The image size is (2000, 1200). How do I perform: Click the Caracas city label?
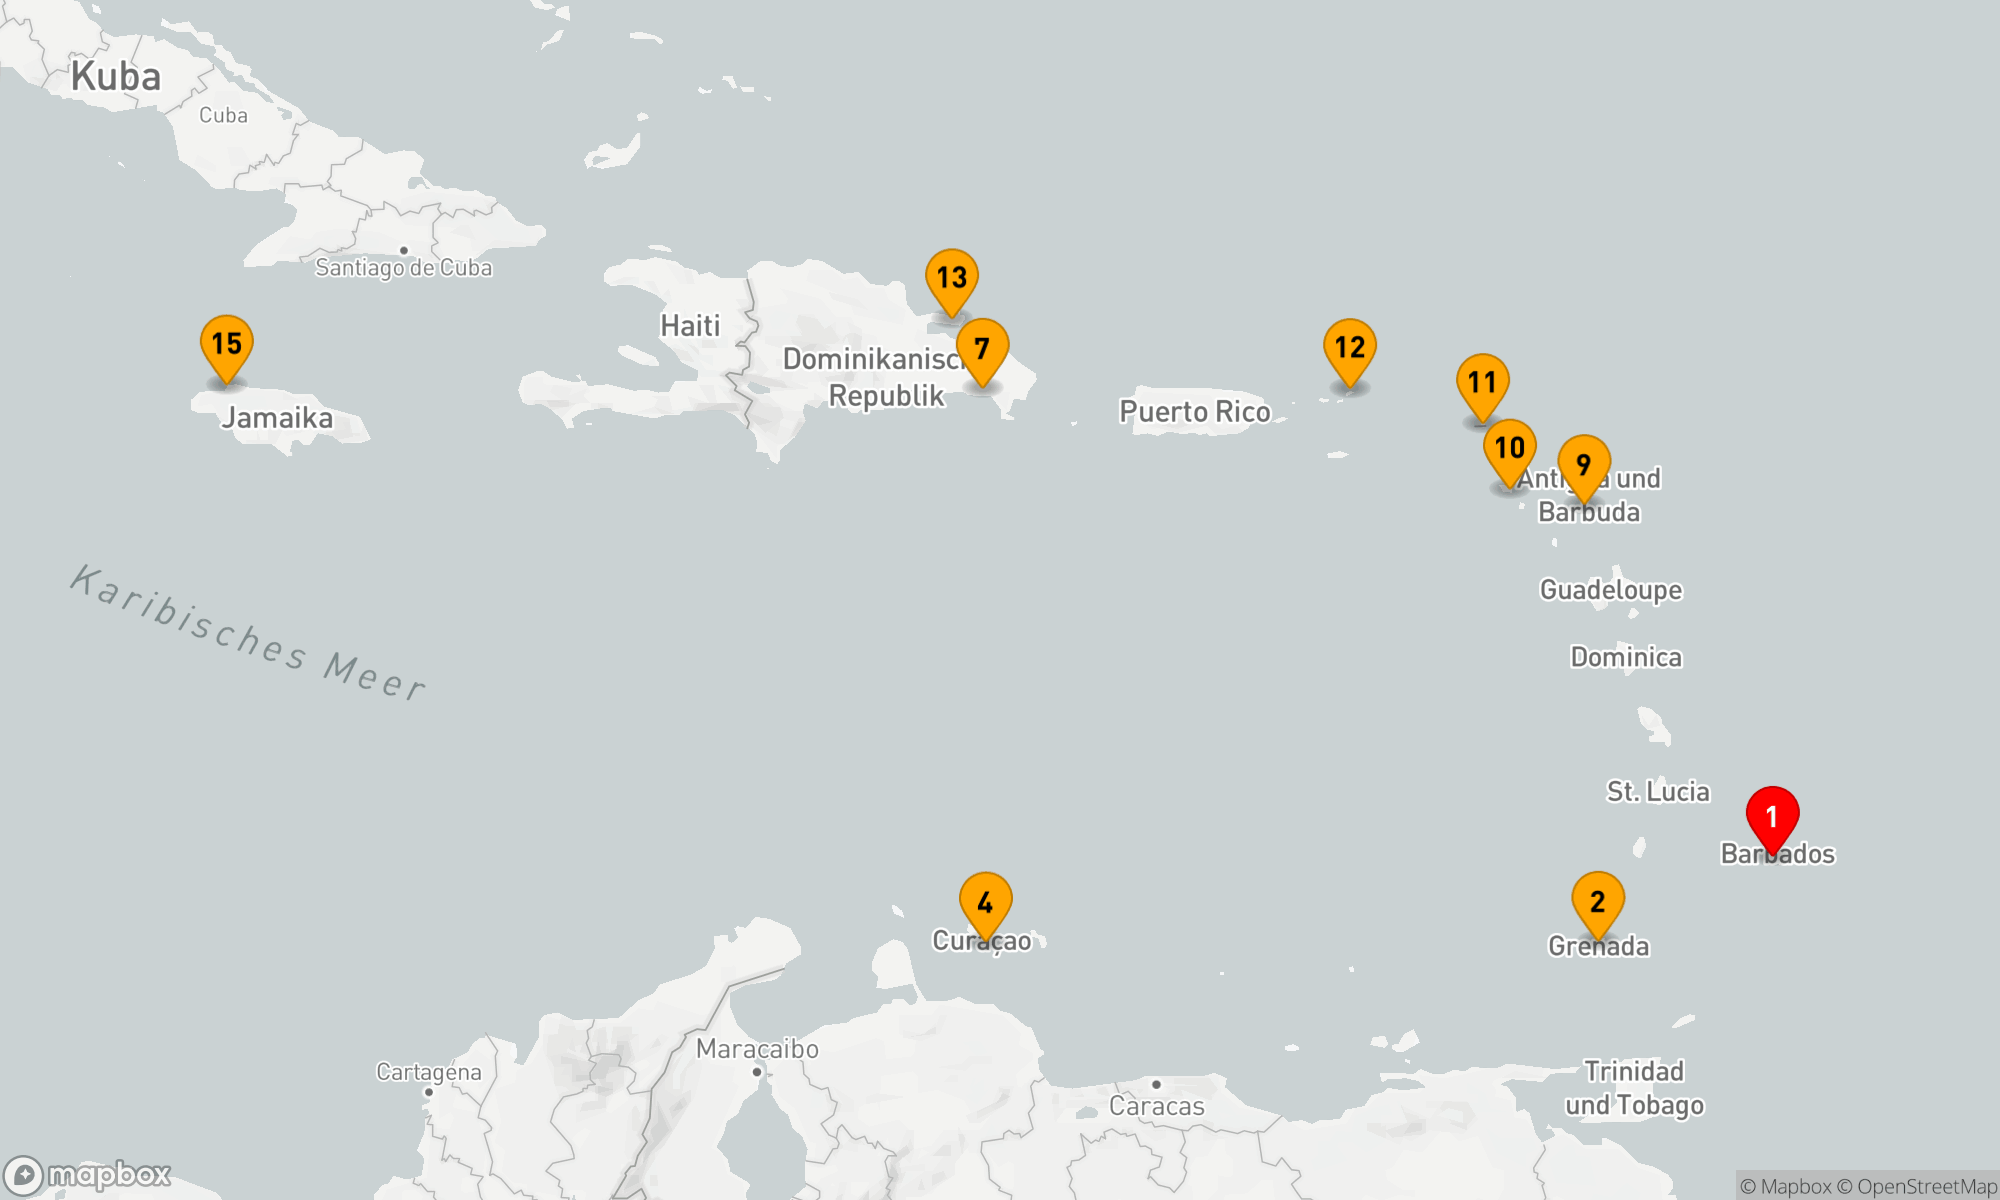[1156, 1106]
